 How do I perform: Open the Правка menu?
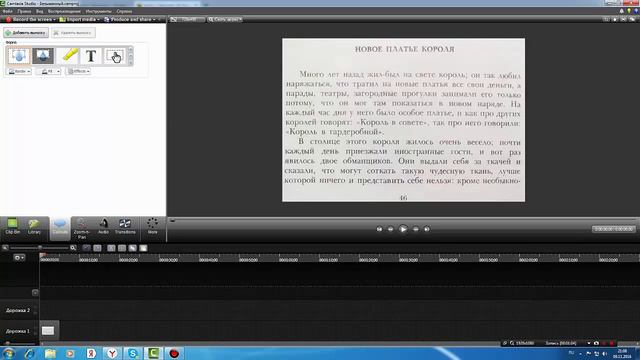[x=24, y=11]
